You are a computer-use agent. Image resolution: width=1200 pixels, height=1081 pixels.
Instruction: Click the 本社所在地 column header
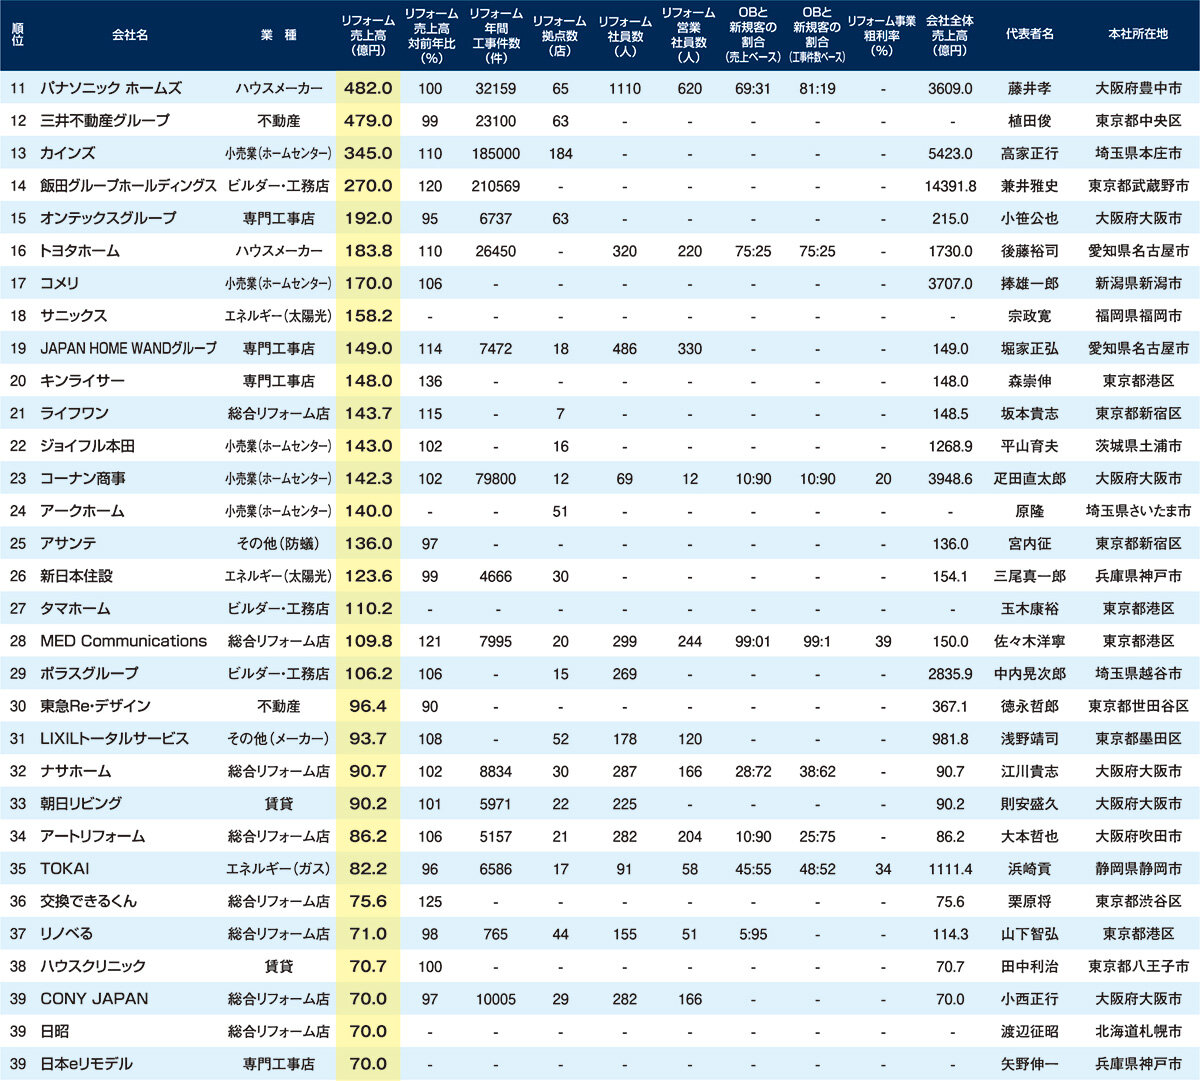pos(1138,34)
